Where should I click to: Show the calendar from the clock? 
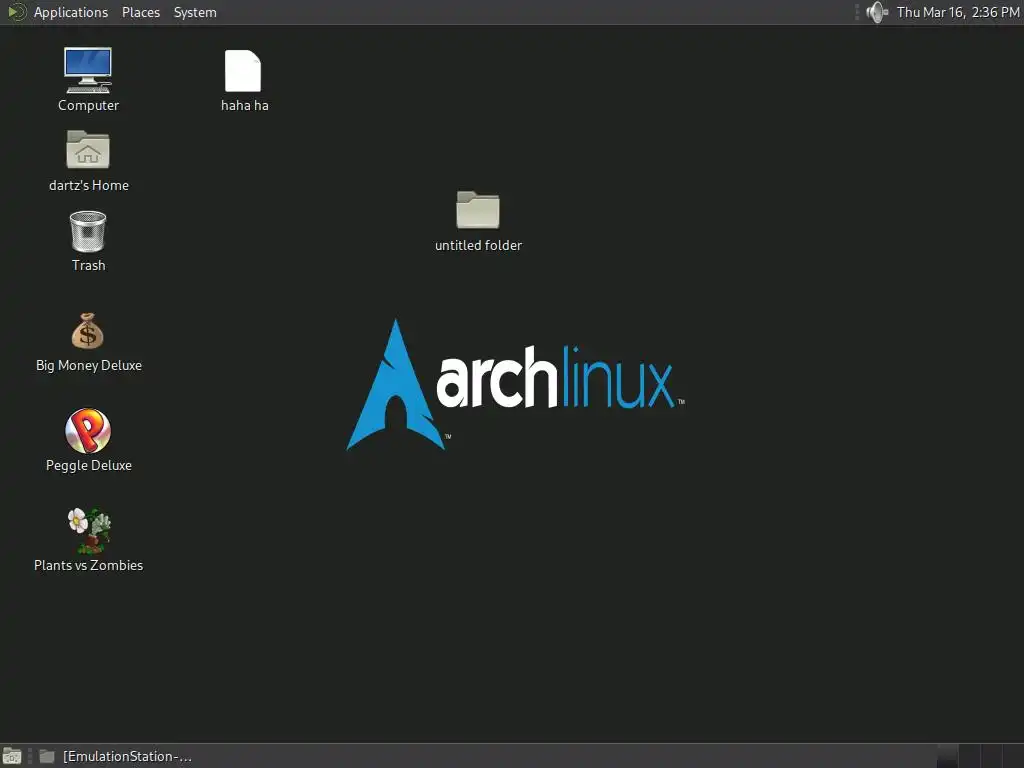tap(957, 12)
